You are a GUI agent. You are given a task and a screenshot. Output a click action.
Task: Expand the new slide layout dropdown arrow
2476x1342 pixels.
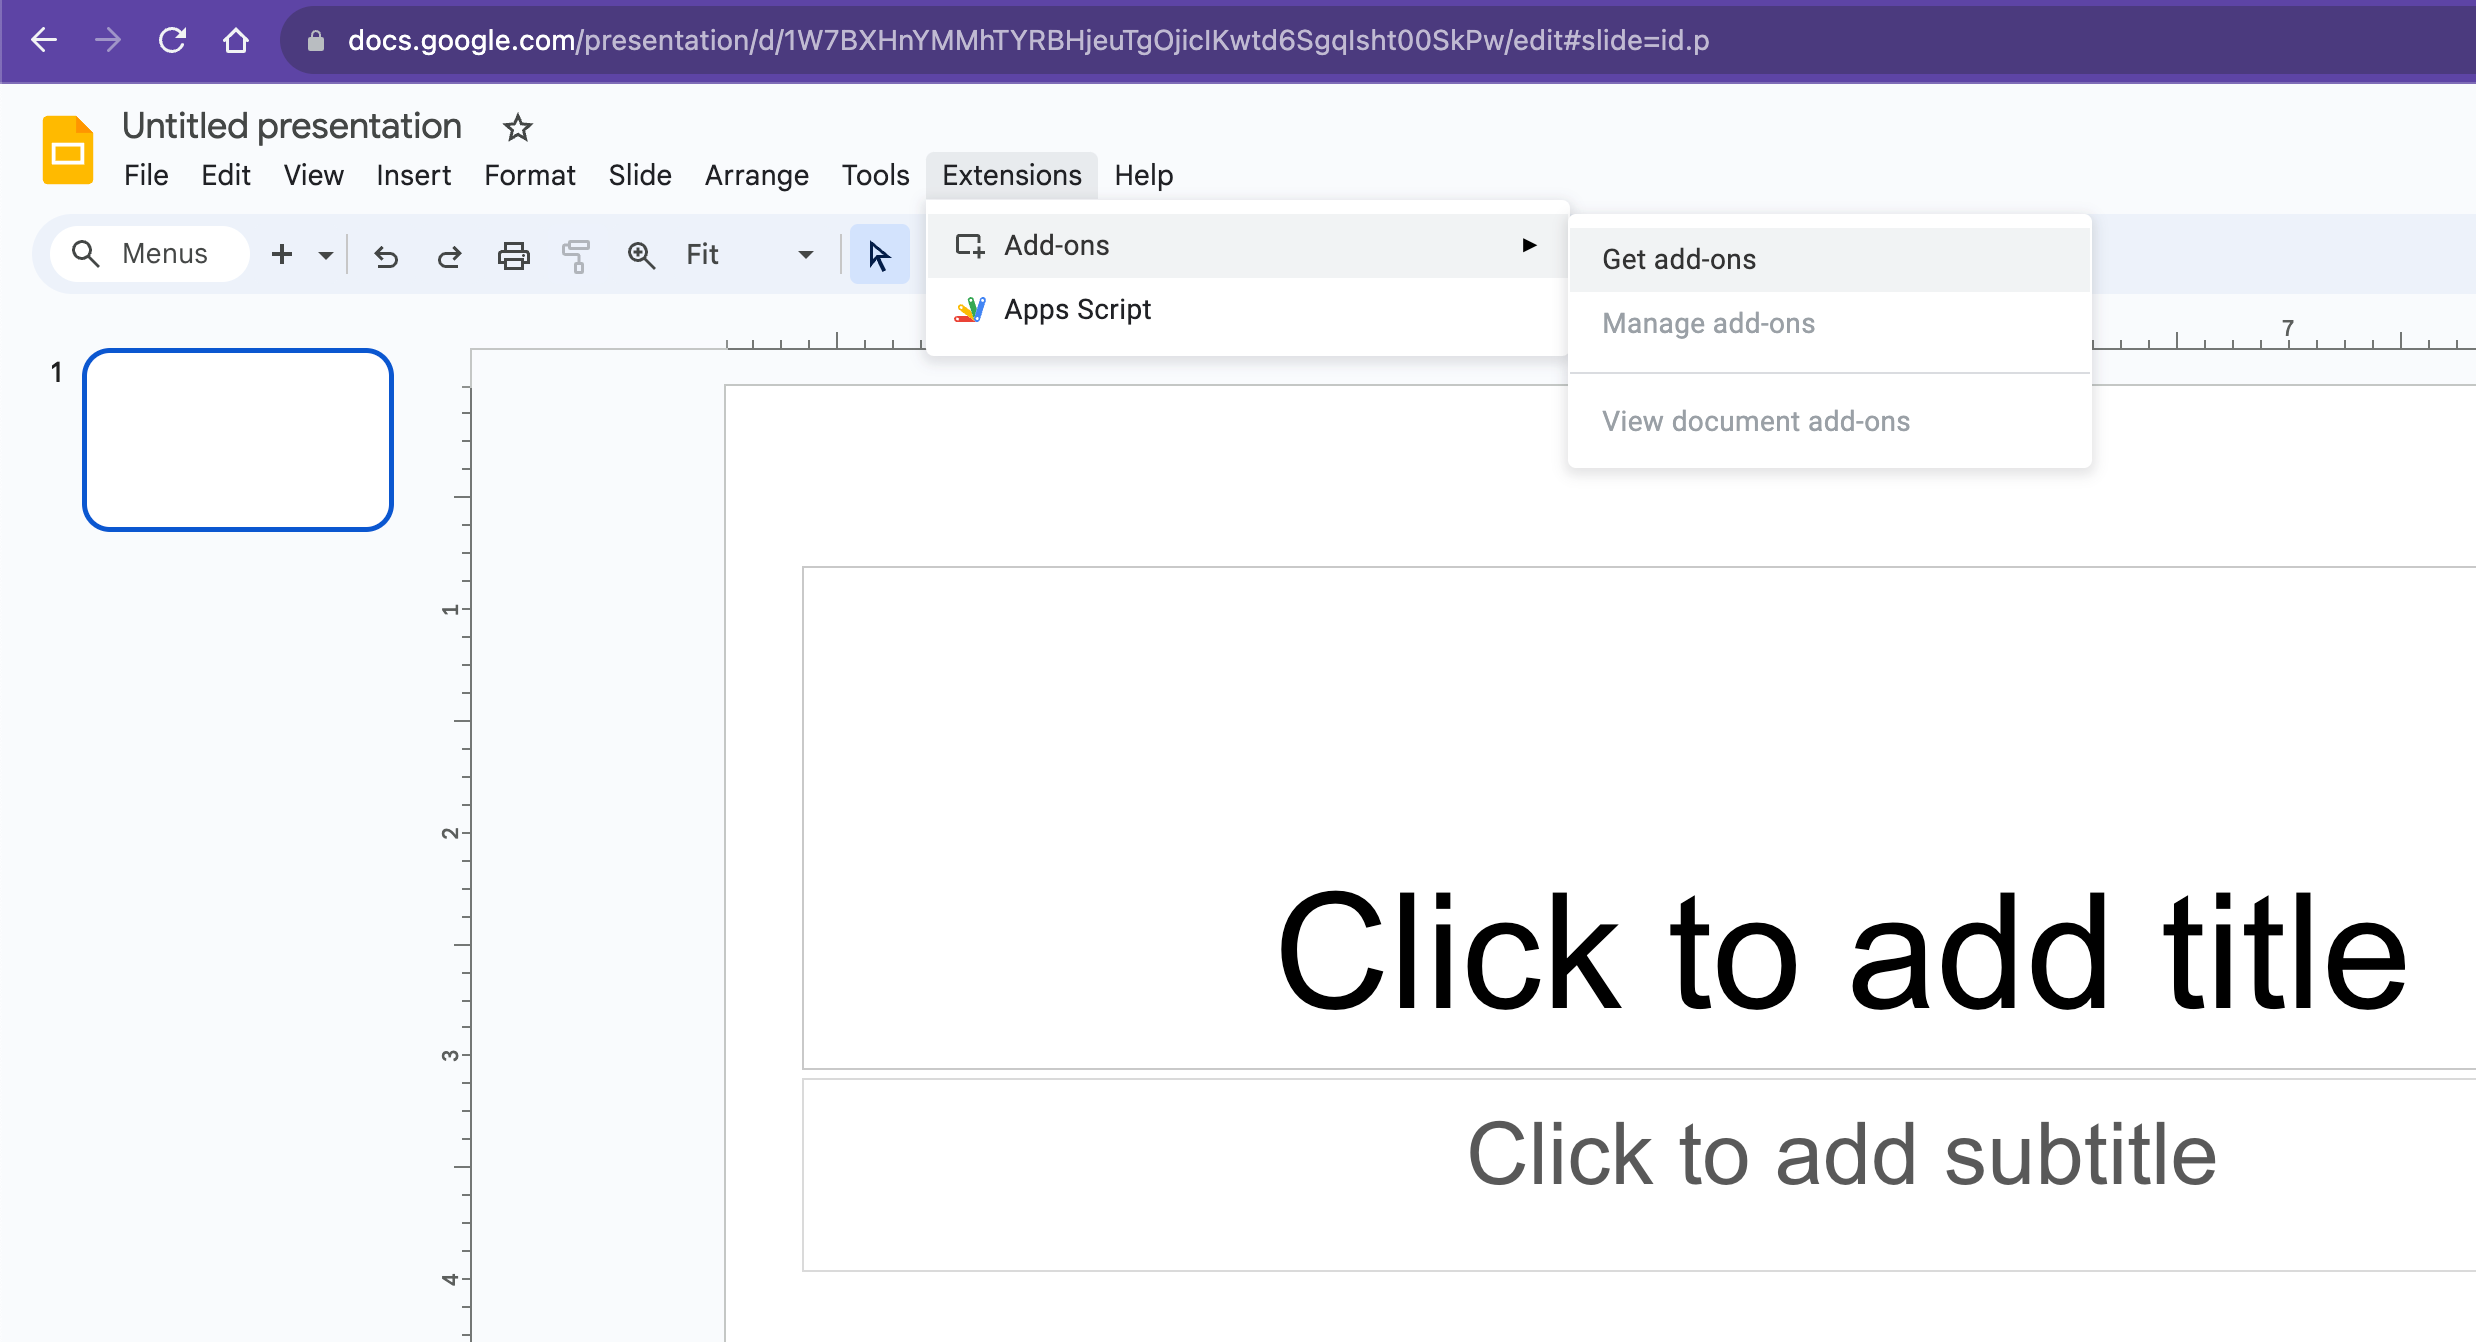(325, 255)
